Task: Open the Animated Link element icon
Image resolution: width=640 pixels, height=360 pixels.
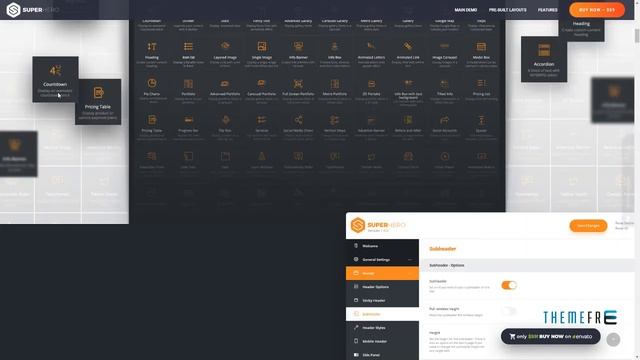Action: (x=408, y=46)
